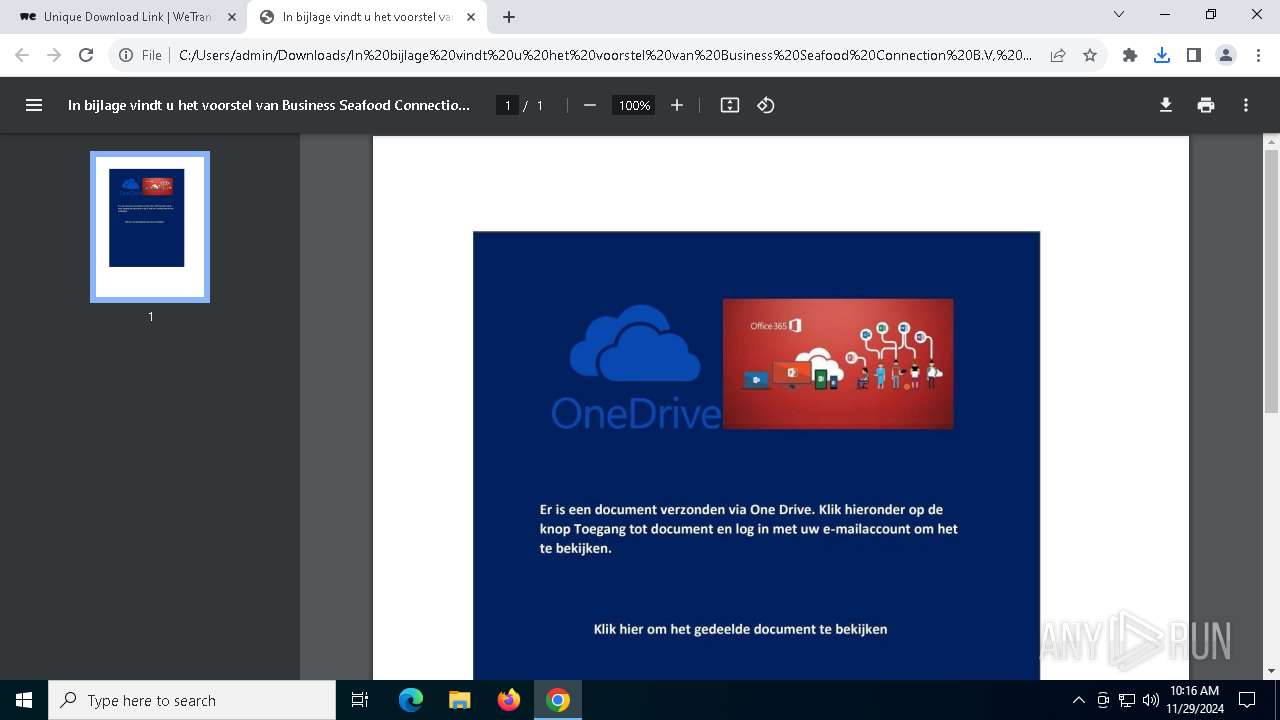Select the In bijlage vindt u tab
This screenshot has height=720, width=1280.
pyautogui.click(x=365, y=17)
